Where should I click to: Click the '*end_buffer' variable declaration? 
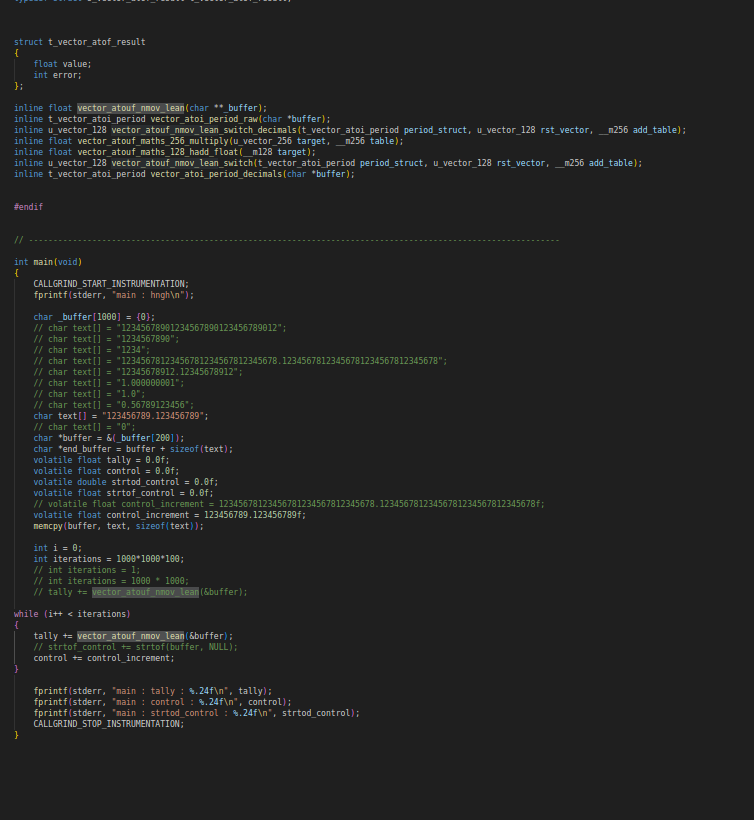click(x=85, y=449)
